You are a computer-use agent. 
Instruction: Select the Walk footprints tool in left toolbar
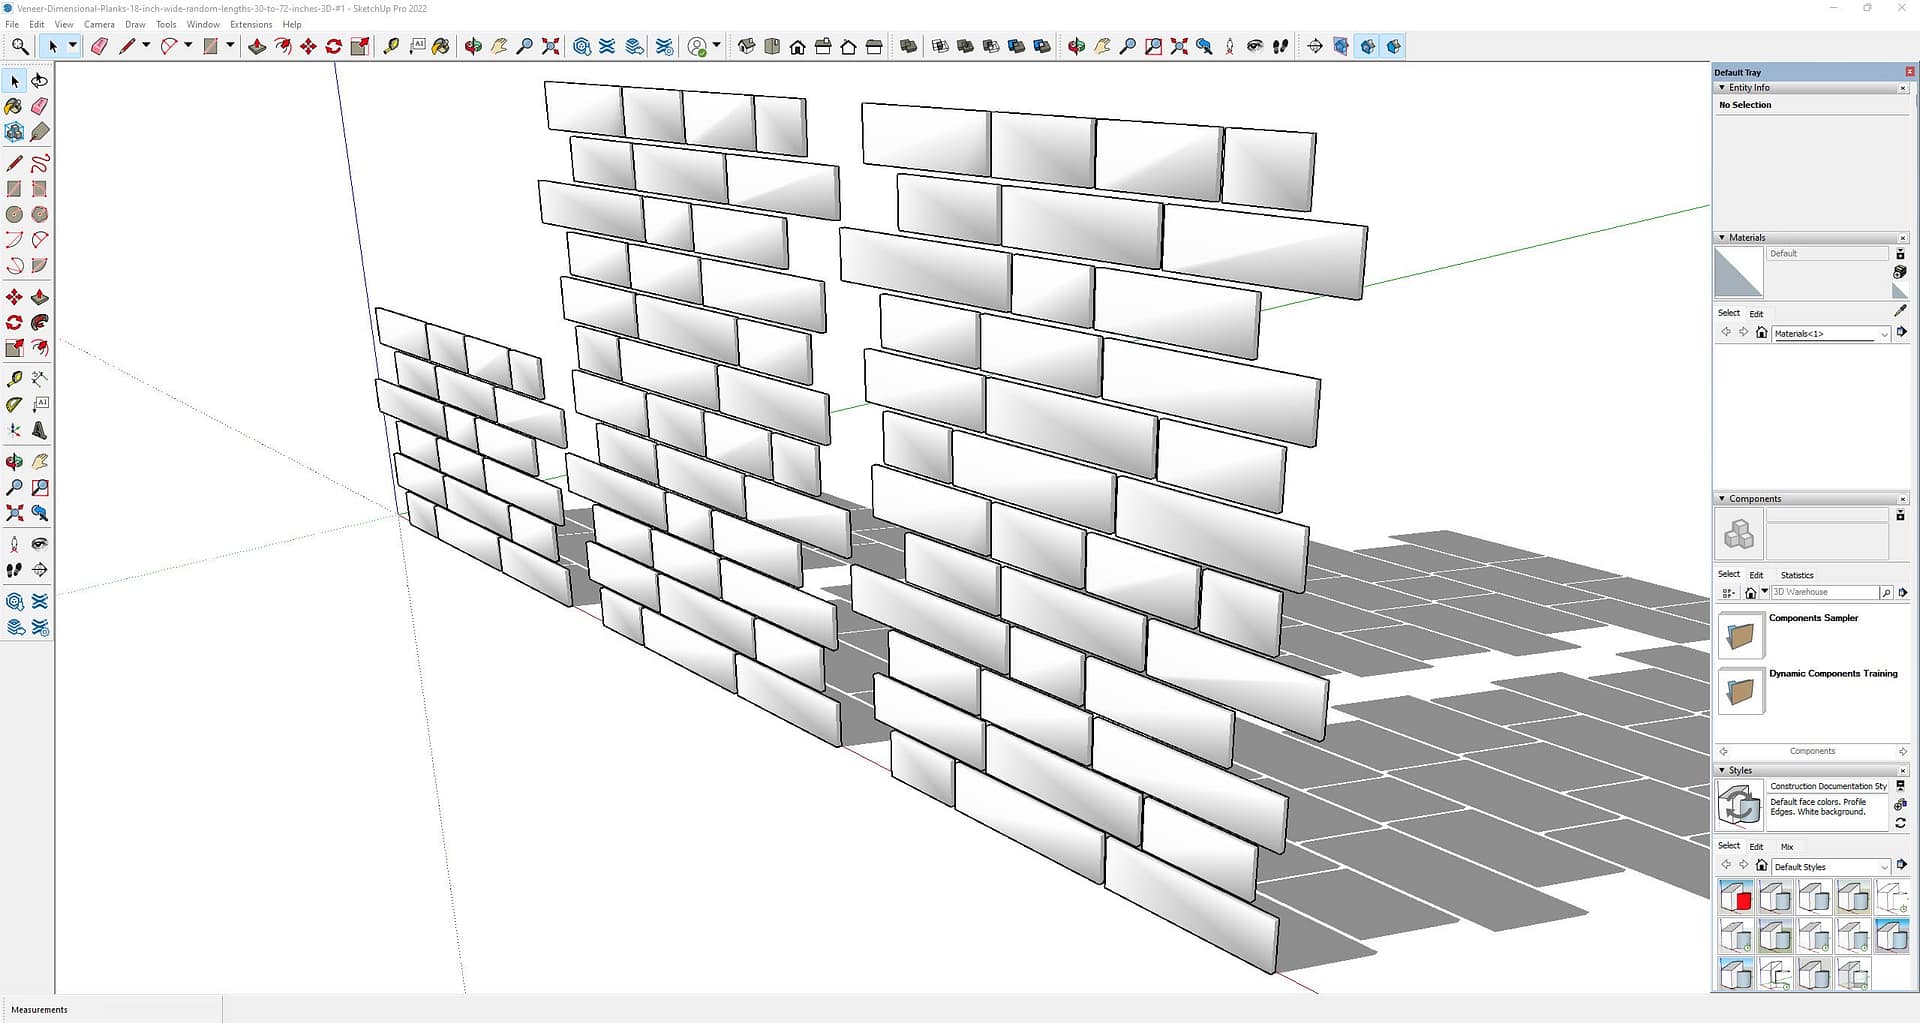(x=14, y=570)
